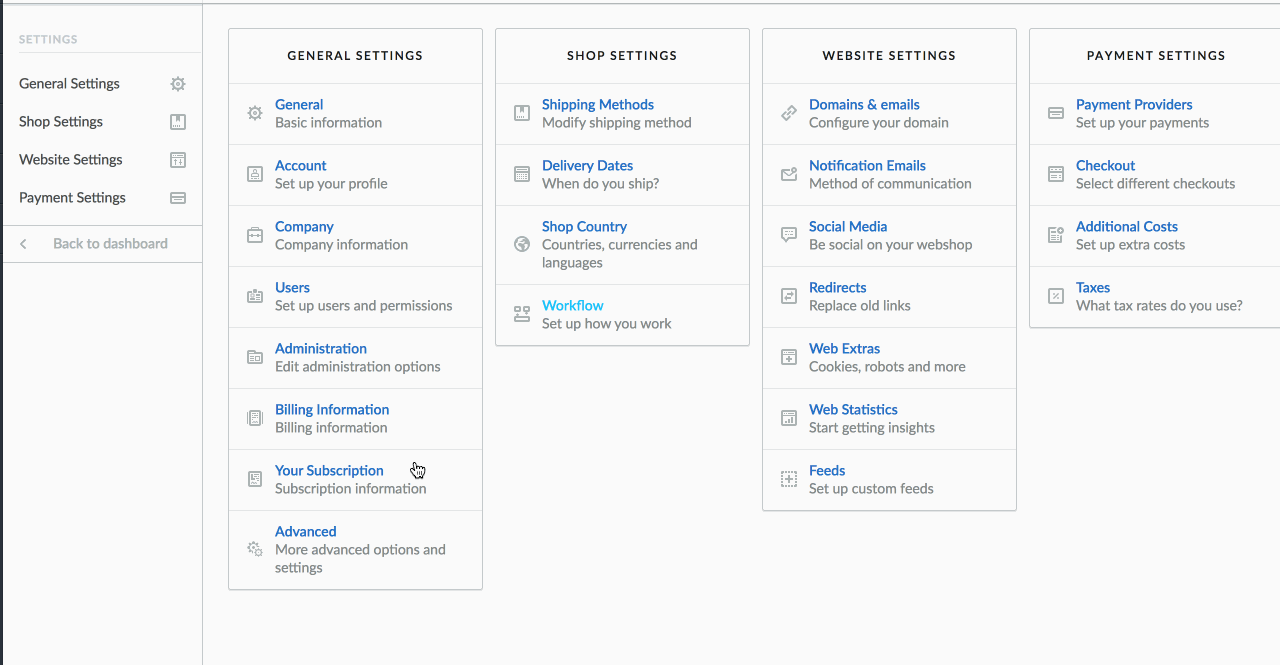Click the gear icon beside General Settings in sidebar
The width and height of the screenshot is (1280, 665).
pyautogui.click(x=178, y=84)
